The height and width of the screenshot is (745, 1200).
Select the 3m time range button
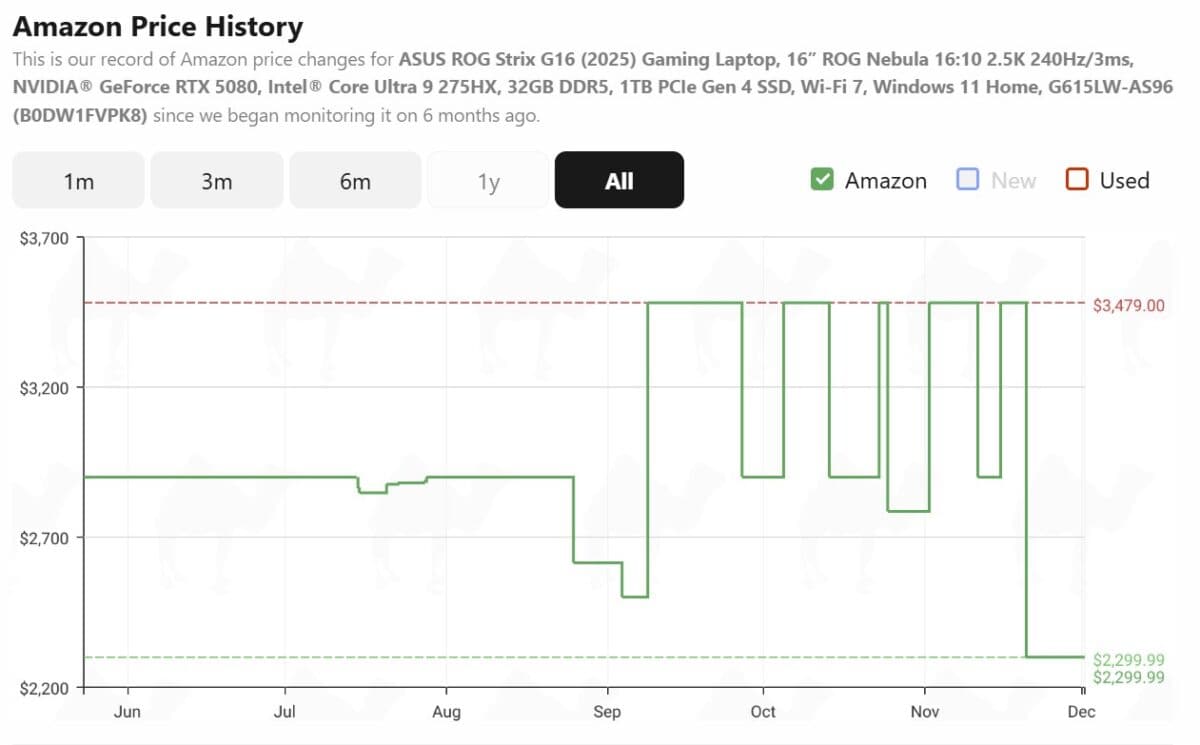217,180
